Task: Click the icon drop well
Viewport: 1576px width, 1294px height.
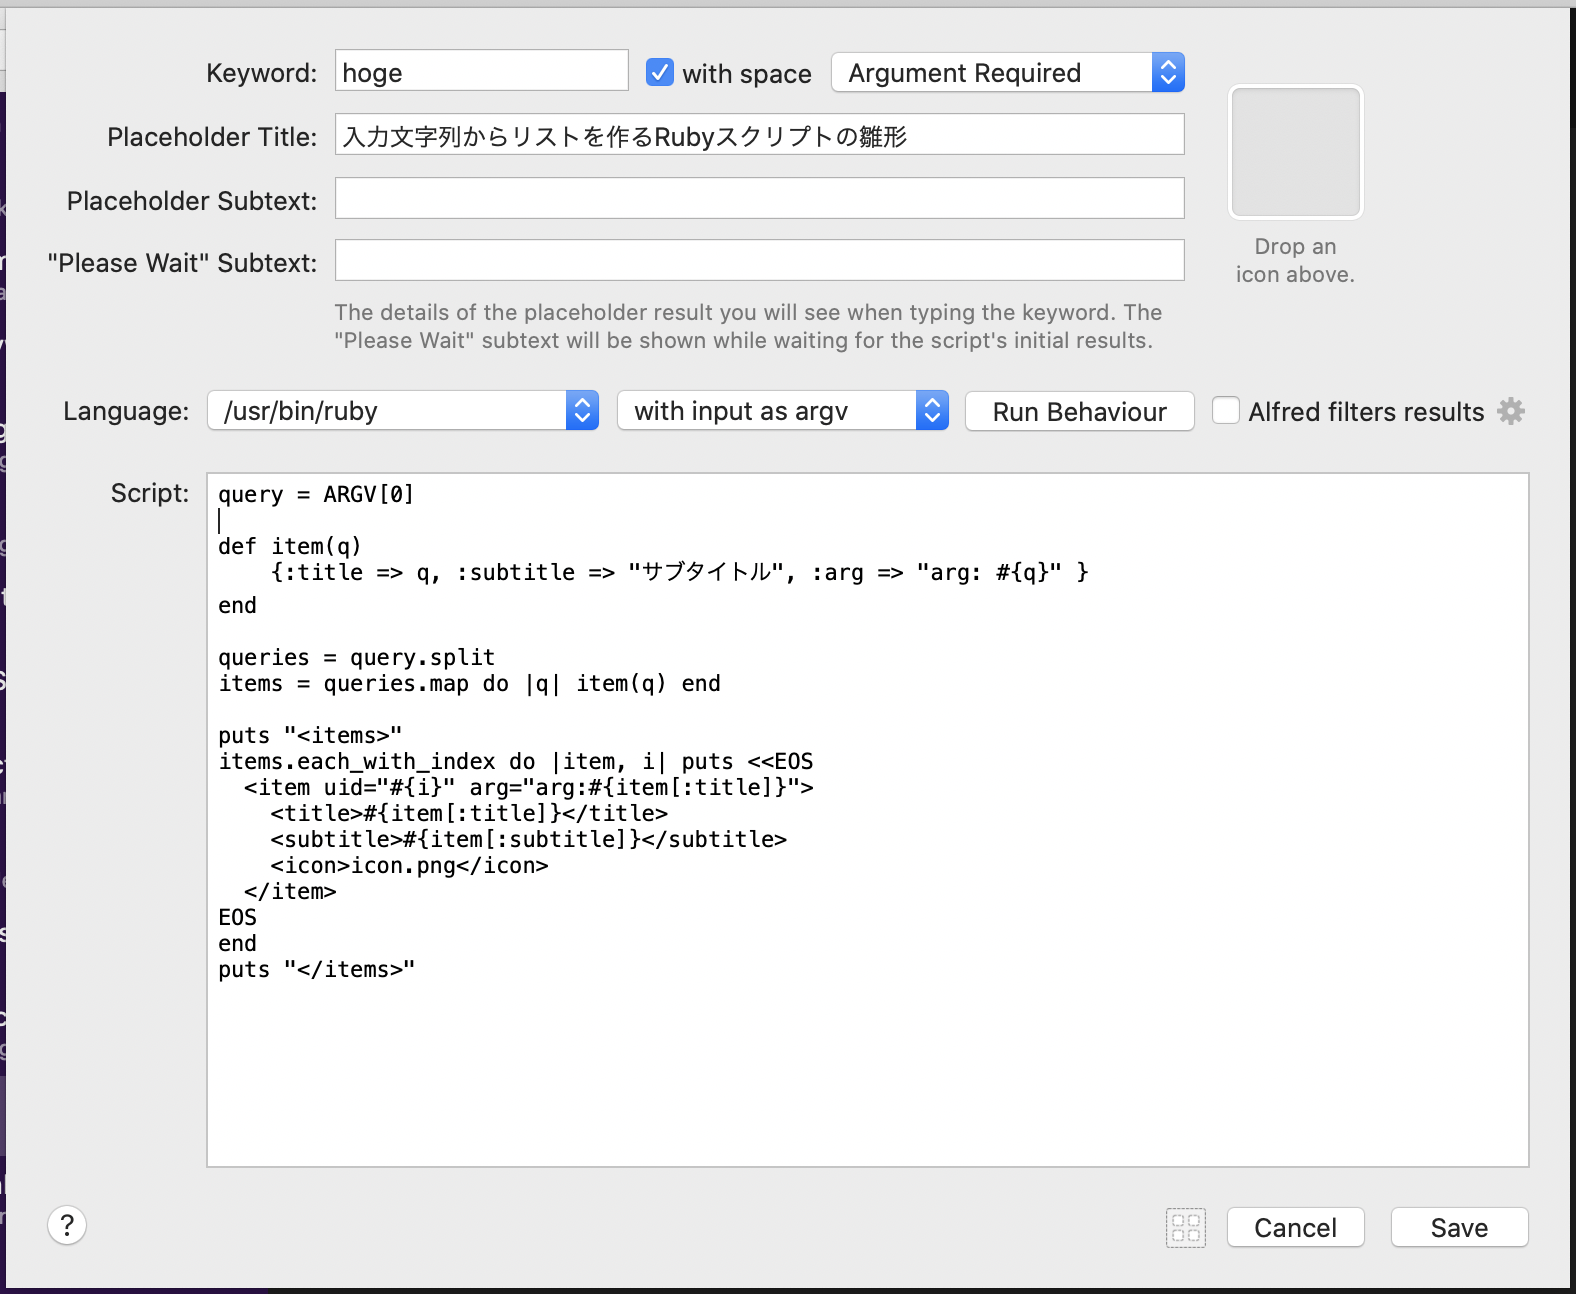Action: click(1295, 152)
